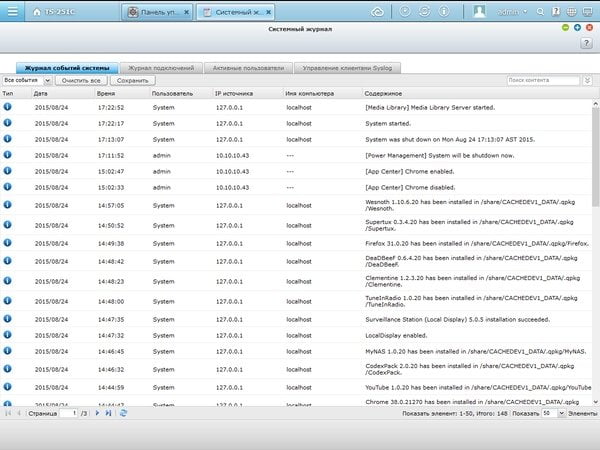Select TuneInRadio 1.0.20 installed entry
This screenshot has width=600, height=450.
pyautogui.click(x=296, y=301)
